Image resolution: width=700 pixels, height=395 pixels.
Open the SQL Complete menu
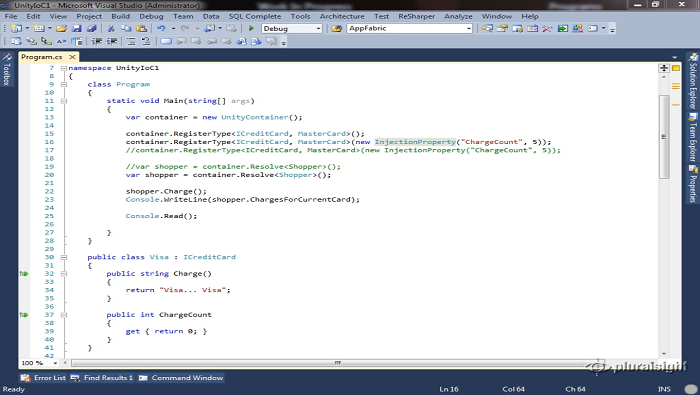pyautogui.click(x=255, y=16)
